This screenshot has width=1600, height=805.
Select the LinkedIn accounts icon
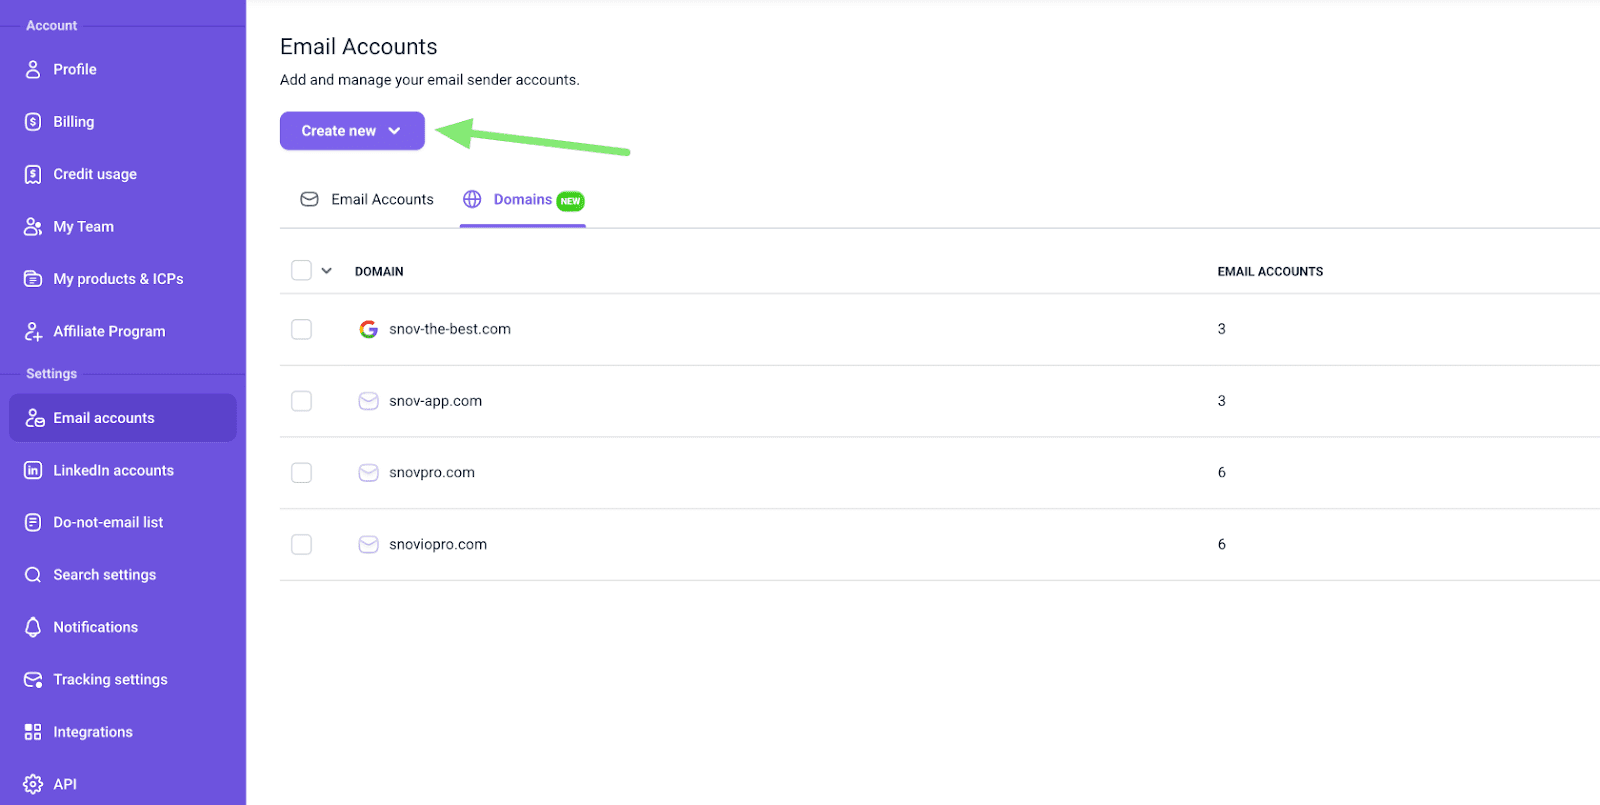click(x=33, y=470)
